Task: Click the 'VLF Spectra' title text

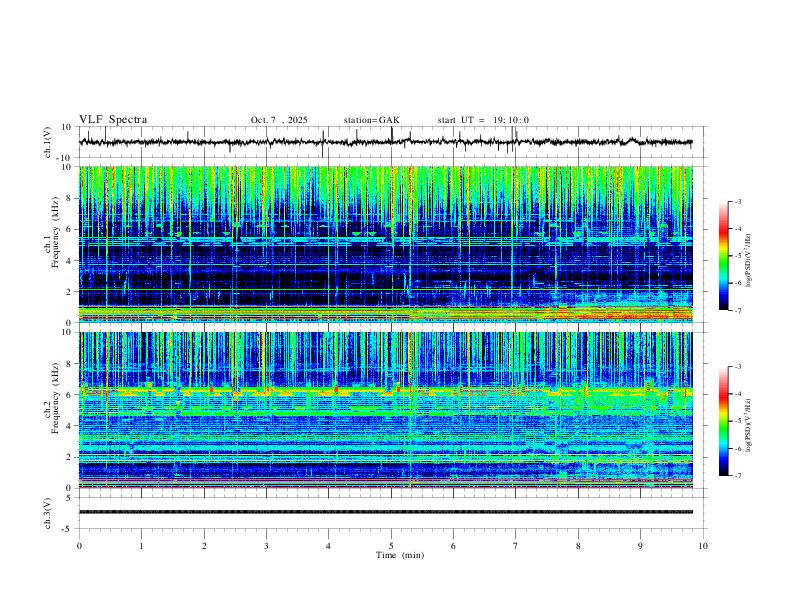Action: 113,120
